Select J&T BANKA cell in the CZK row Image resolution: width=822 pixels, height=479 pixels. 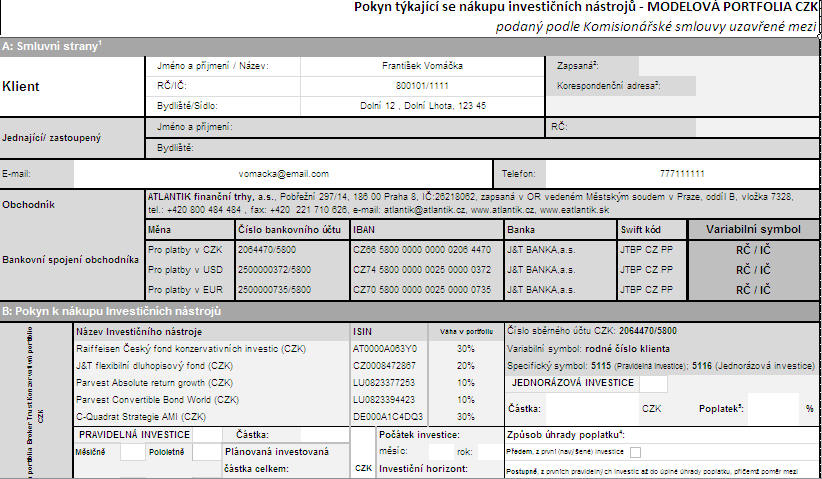coord(560,250)
